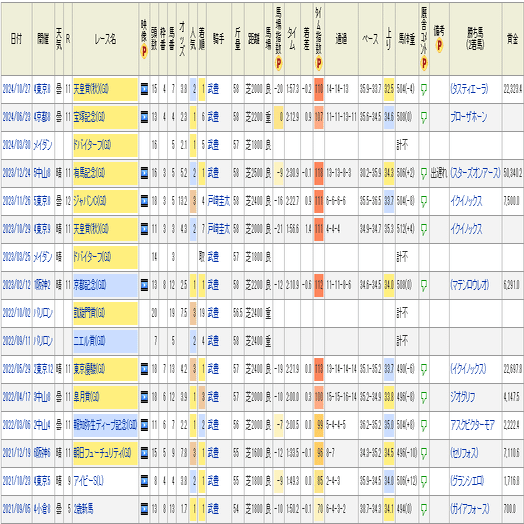Open 報知杯弥生ディープ記念(GII) race result
The width and height of the screenshot is (524, 524).
click(x=105, y=426)
